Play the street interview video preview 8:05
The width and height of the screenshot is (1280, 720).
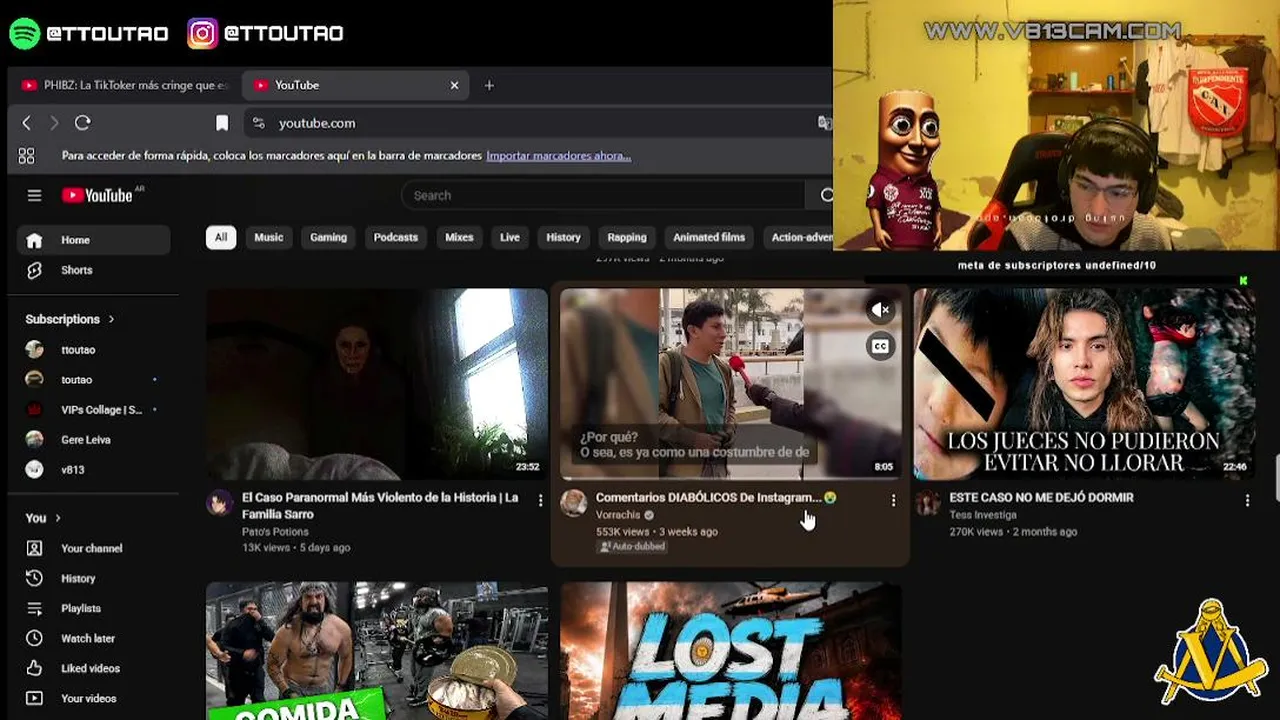pos(731,384)
